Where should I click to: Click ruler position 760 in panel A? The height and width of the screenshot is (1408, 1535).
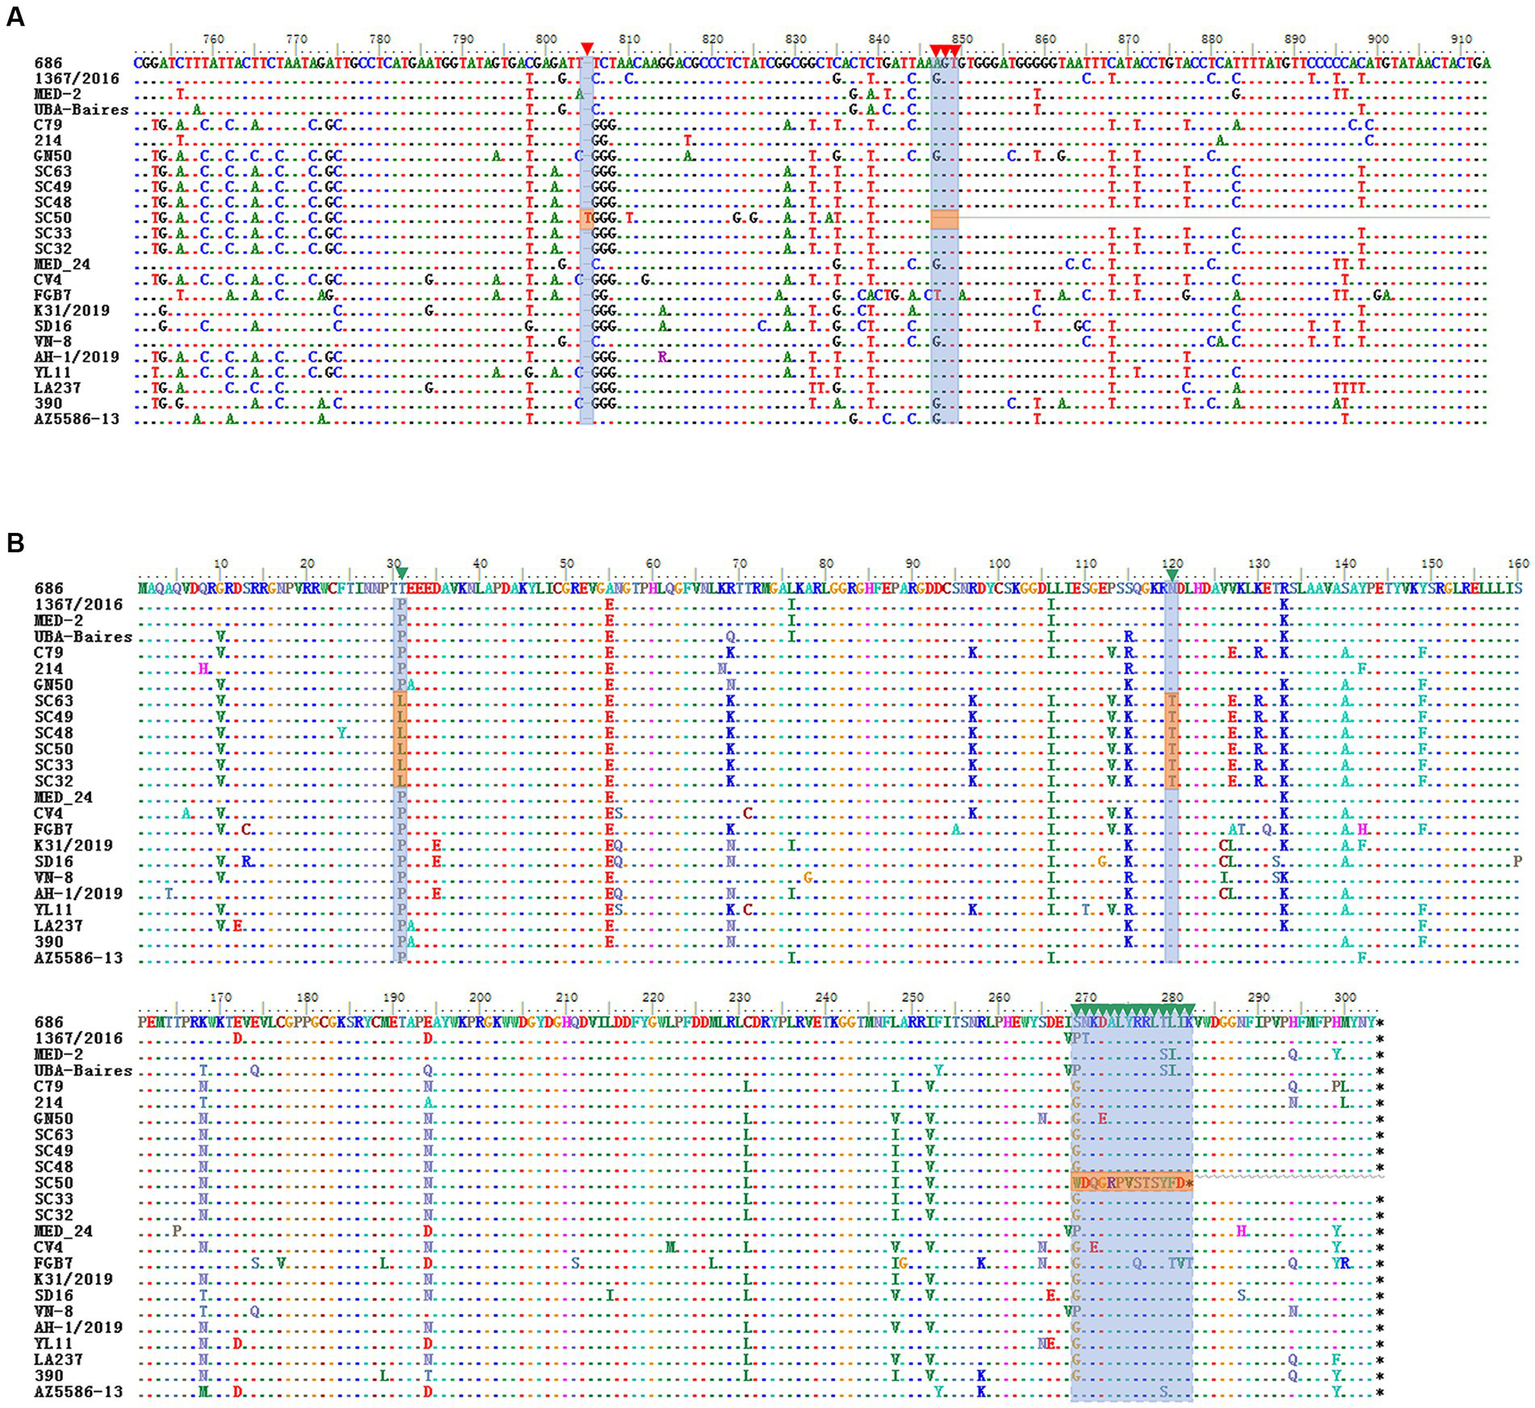(213, 39)
